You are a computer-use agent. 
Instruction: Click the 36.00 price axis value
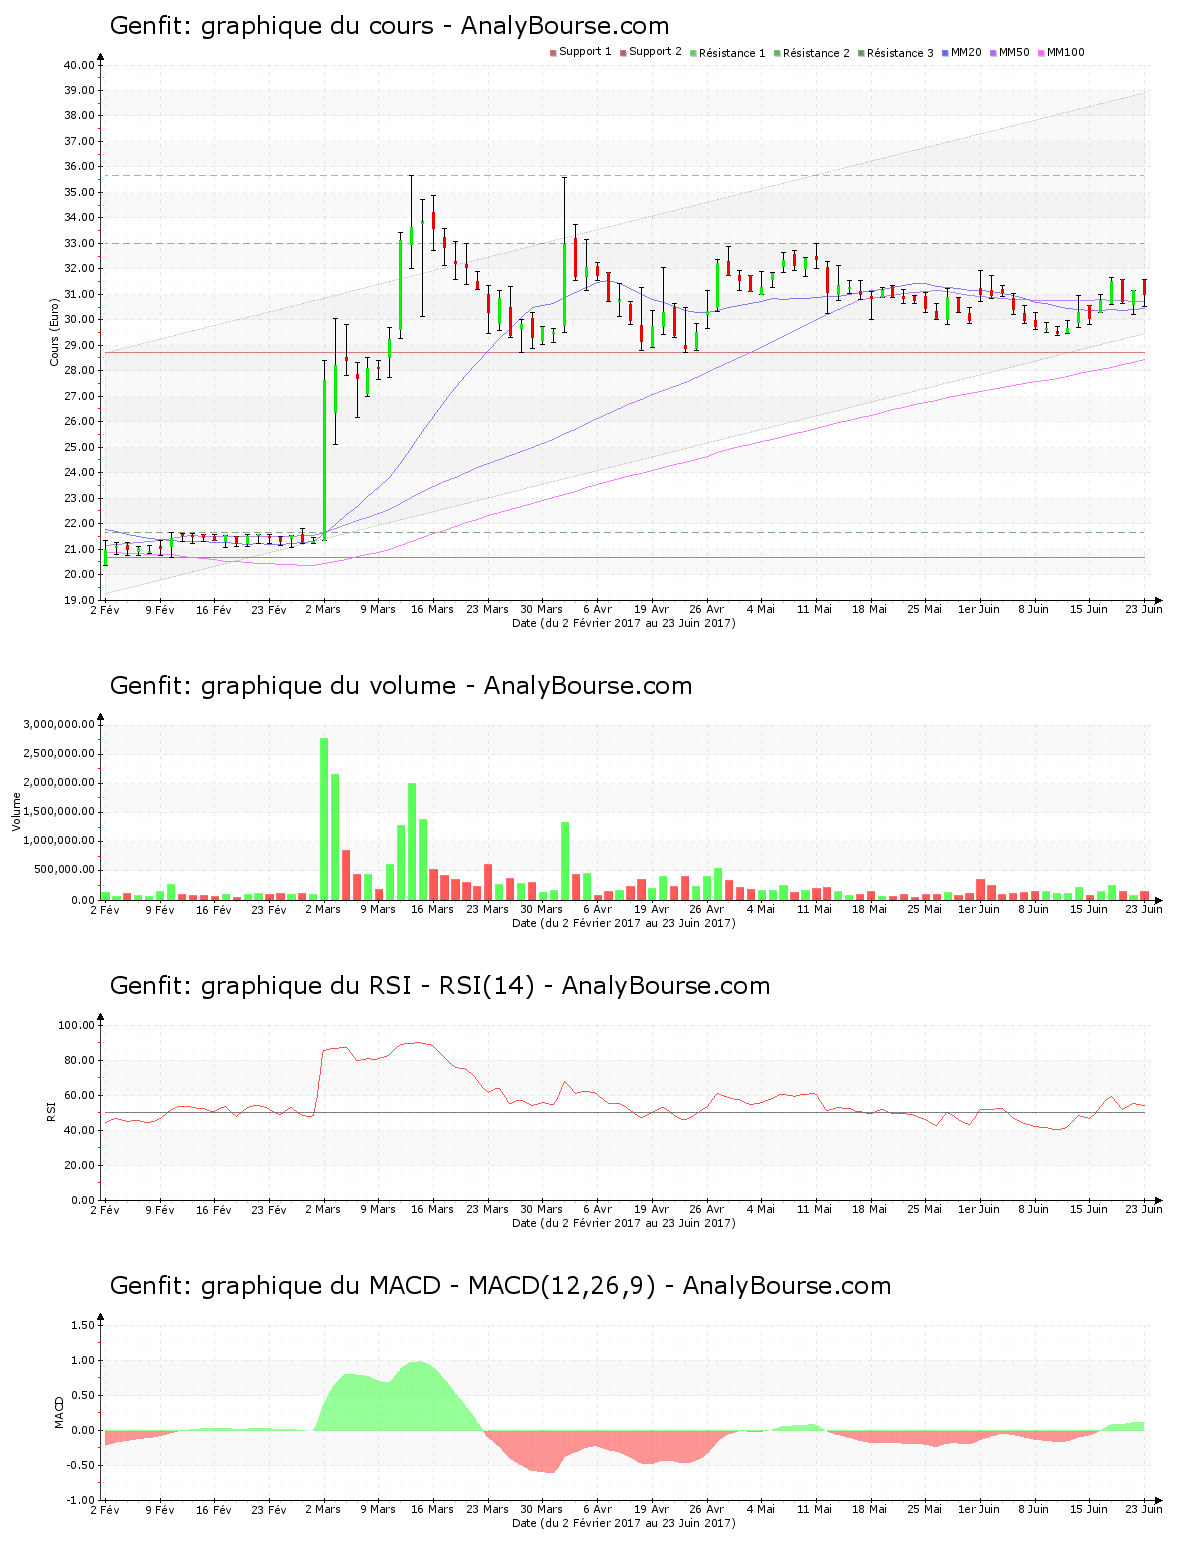(79, 167)
